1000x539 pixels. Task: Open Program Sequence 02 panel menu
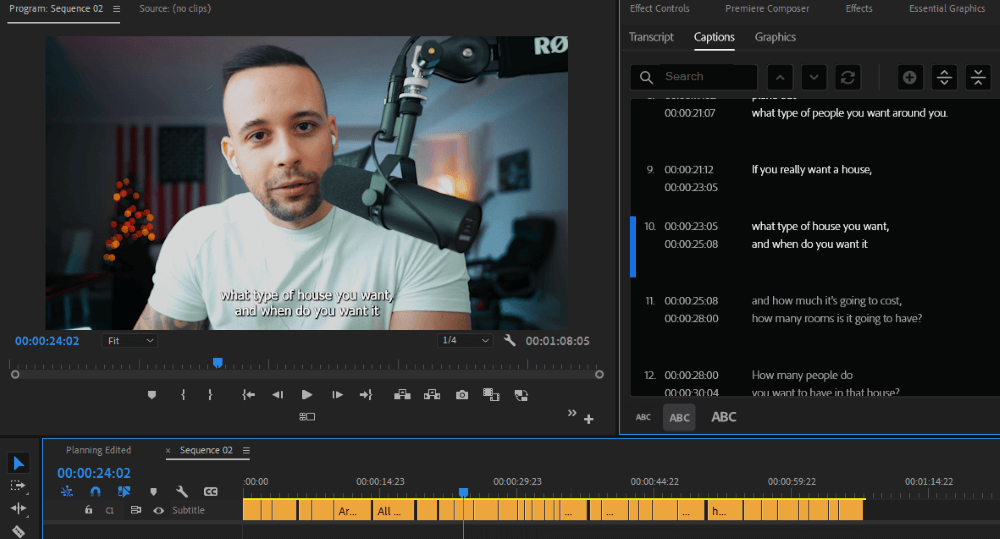(116, 9)
